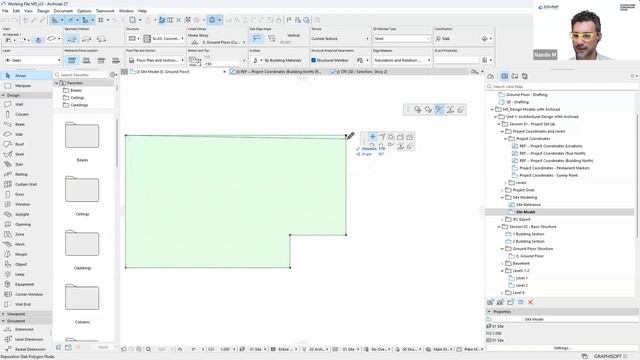Select the Morph tool
Screen dimensions: 640x360
tap(25, 254)
